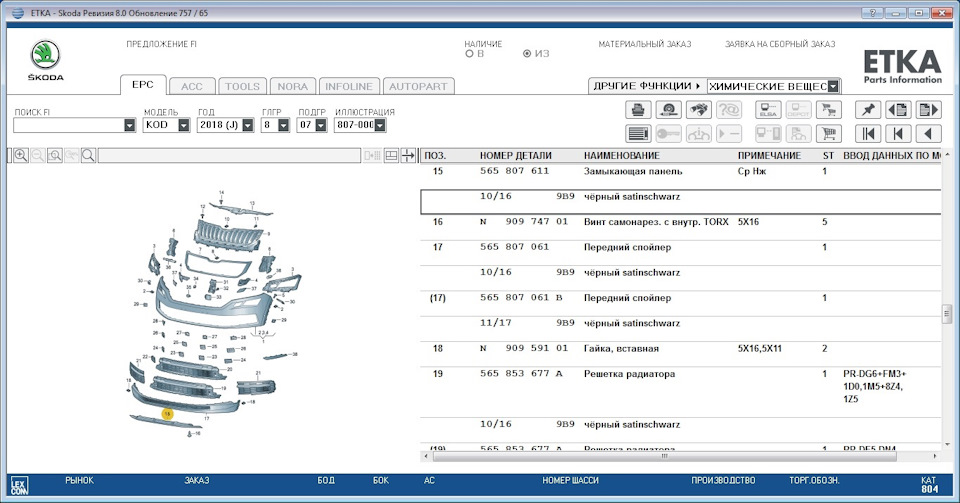960x503 pixels.
Task: Select part number 565 807 061 B
Action: point(521,297)
